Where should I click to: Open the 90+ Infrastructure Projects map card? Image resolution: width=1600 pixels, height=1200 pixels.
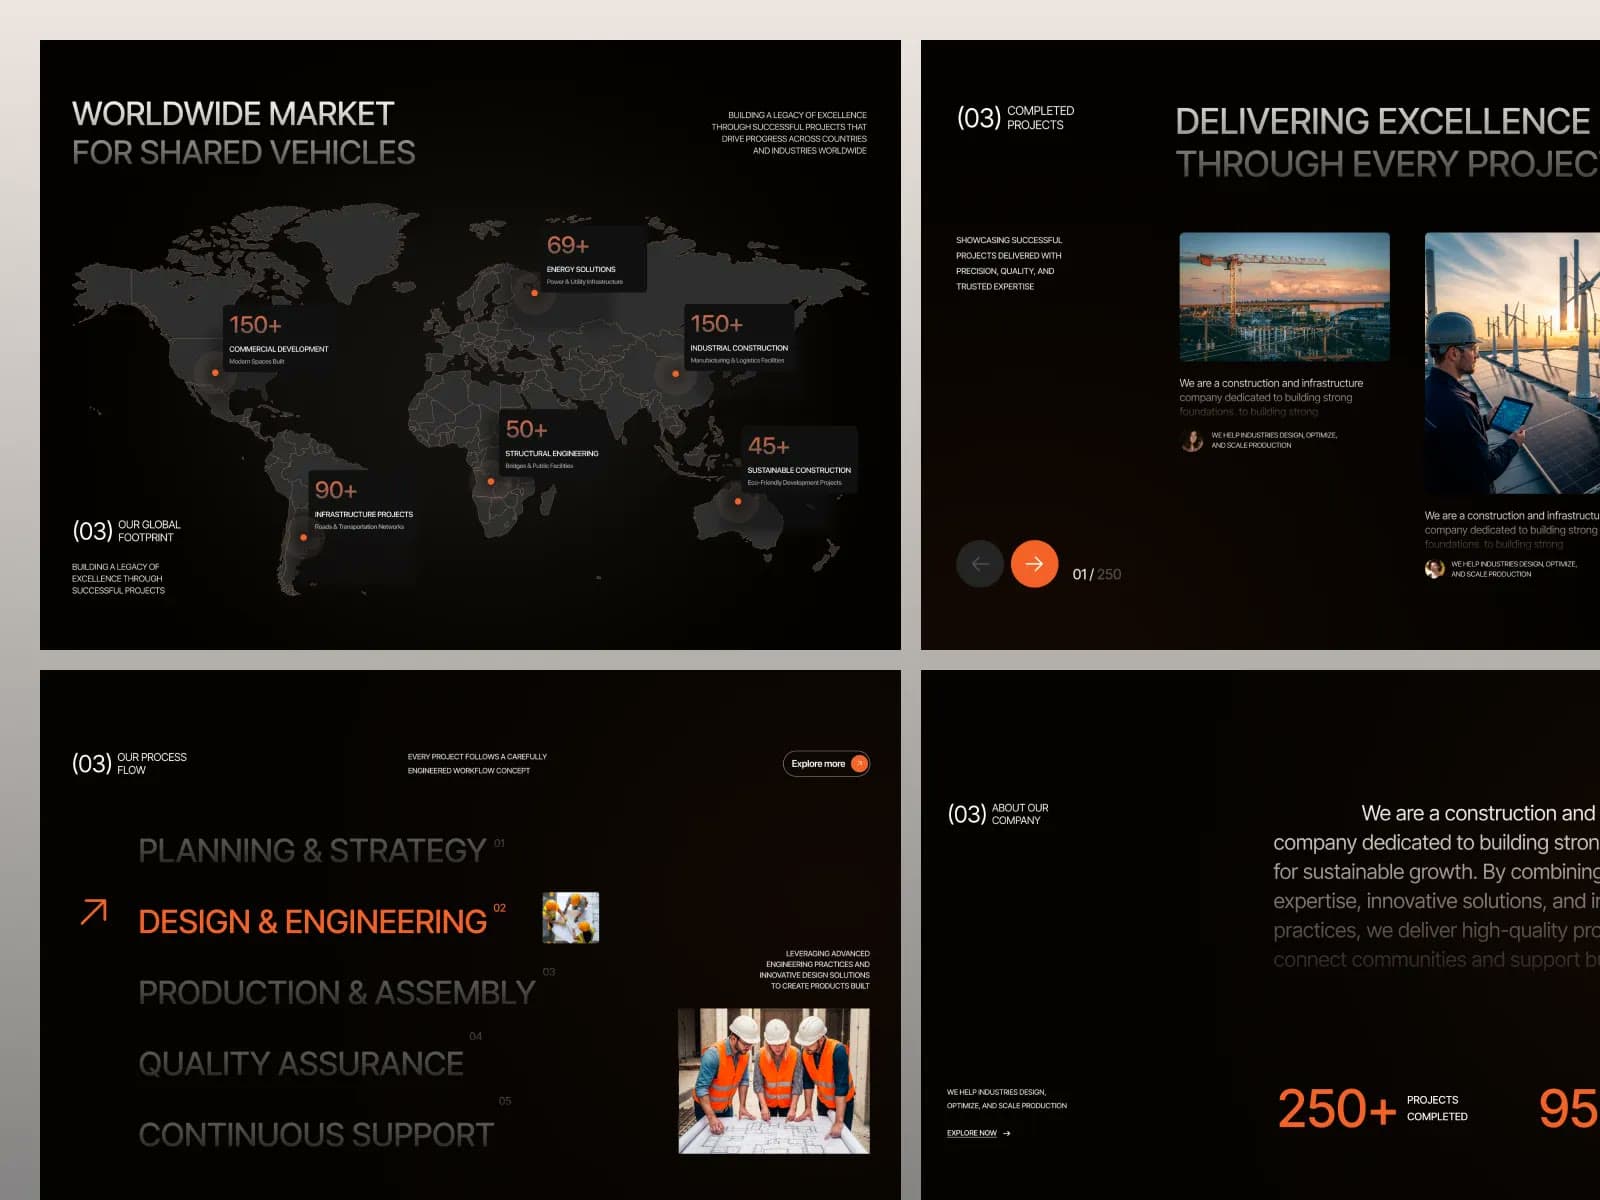pos(363,504)
